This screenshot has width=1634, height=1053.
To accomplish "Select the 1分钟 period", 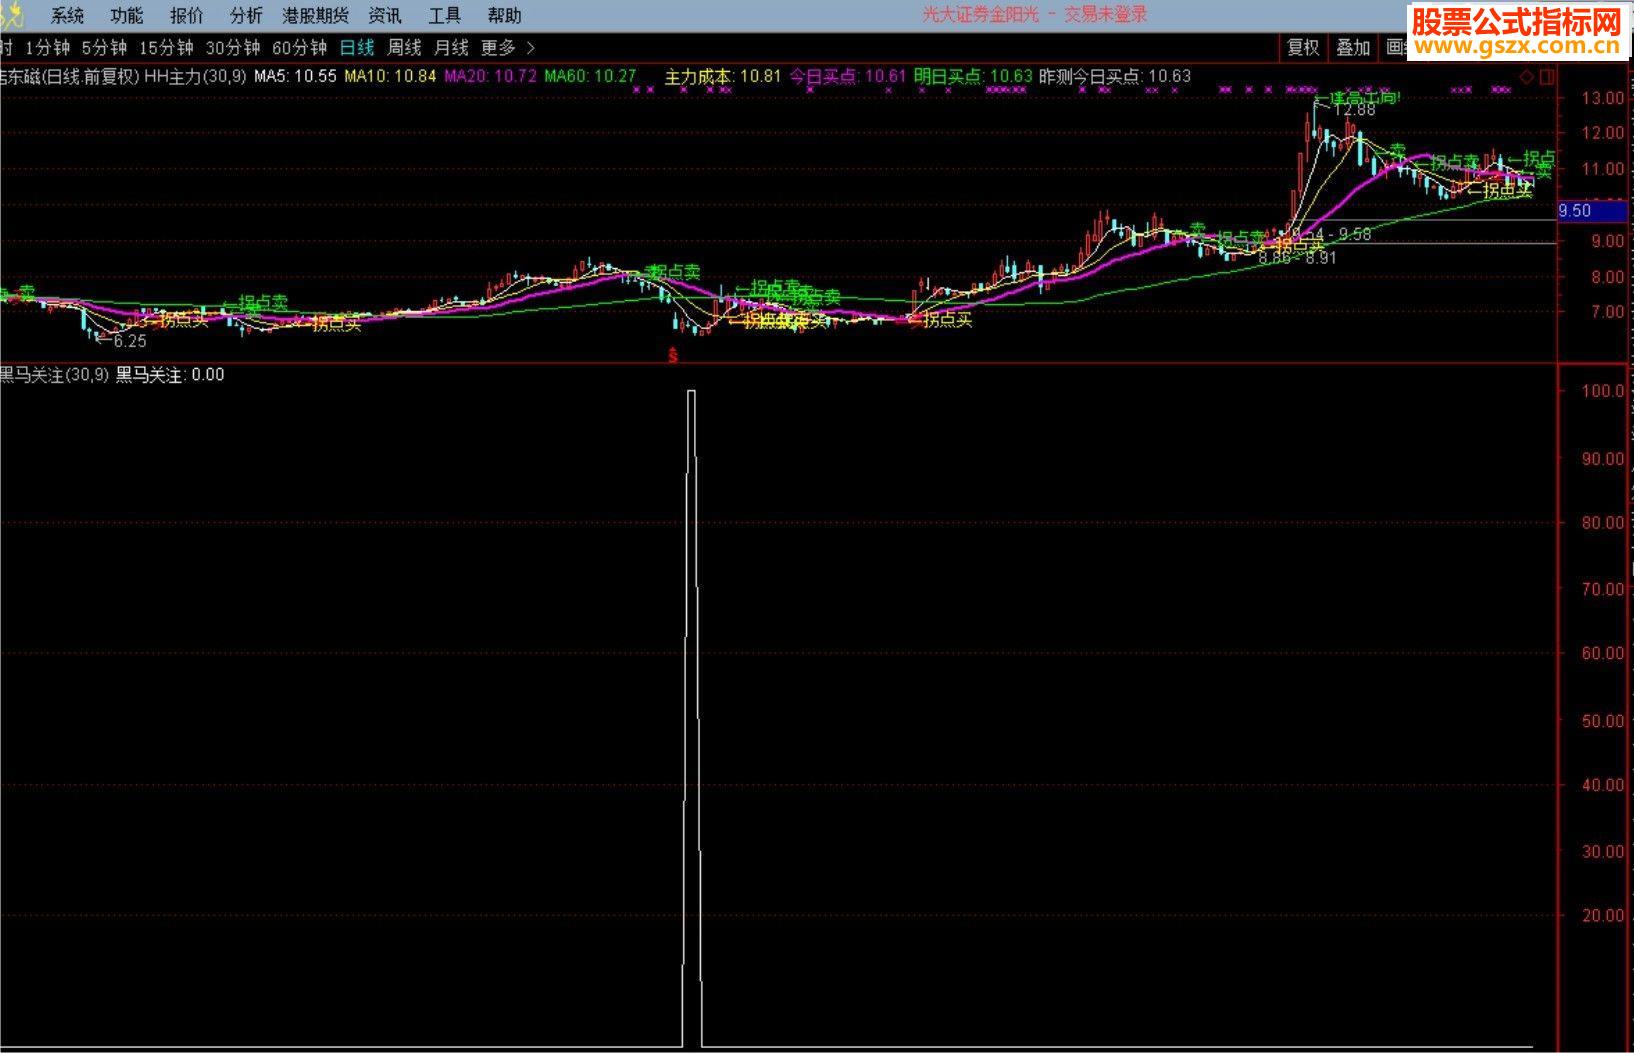I will (x=48, y=47).
